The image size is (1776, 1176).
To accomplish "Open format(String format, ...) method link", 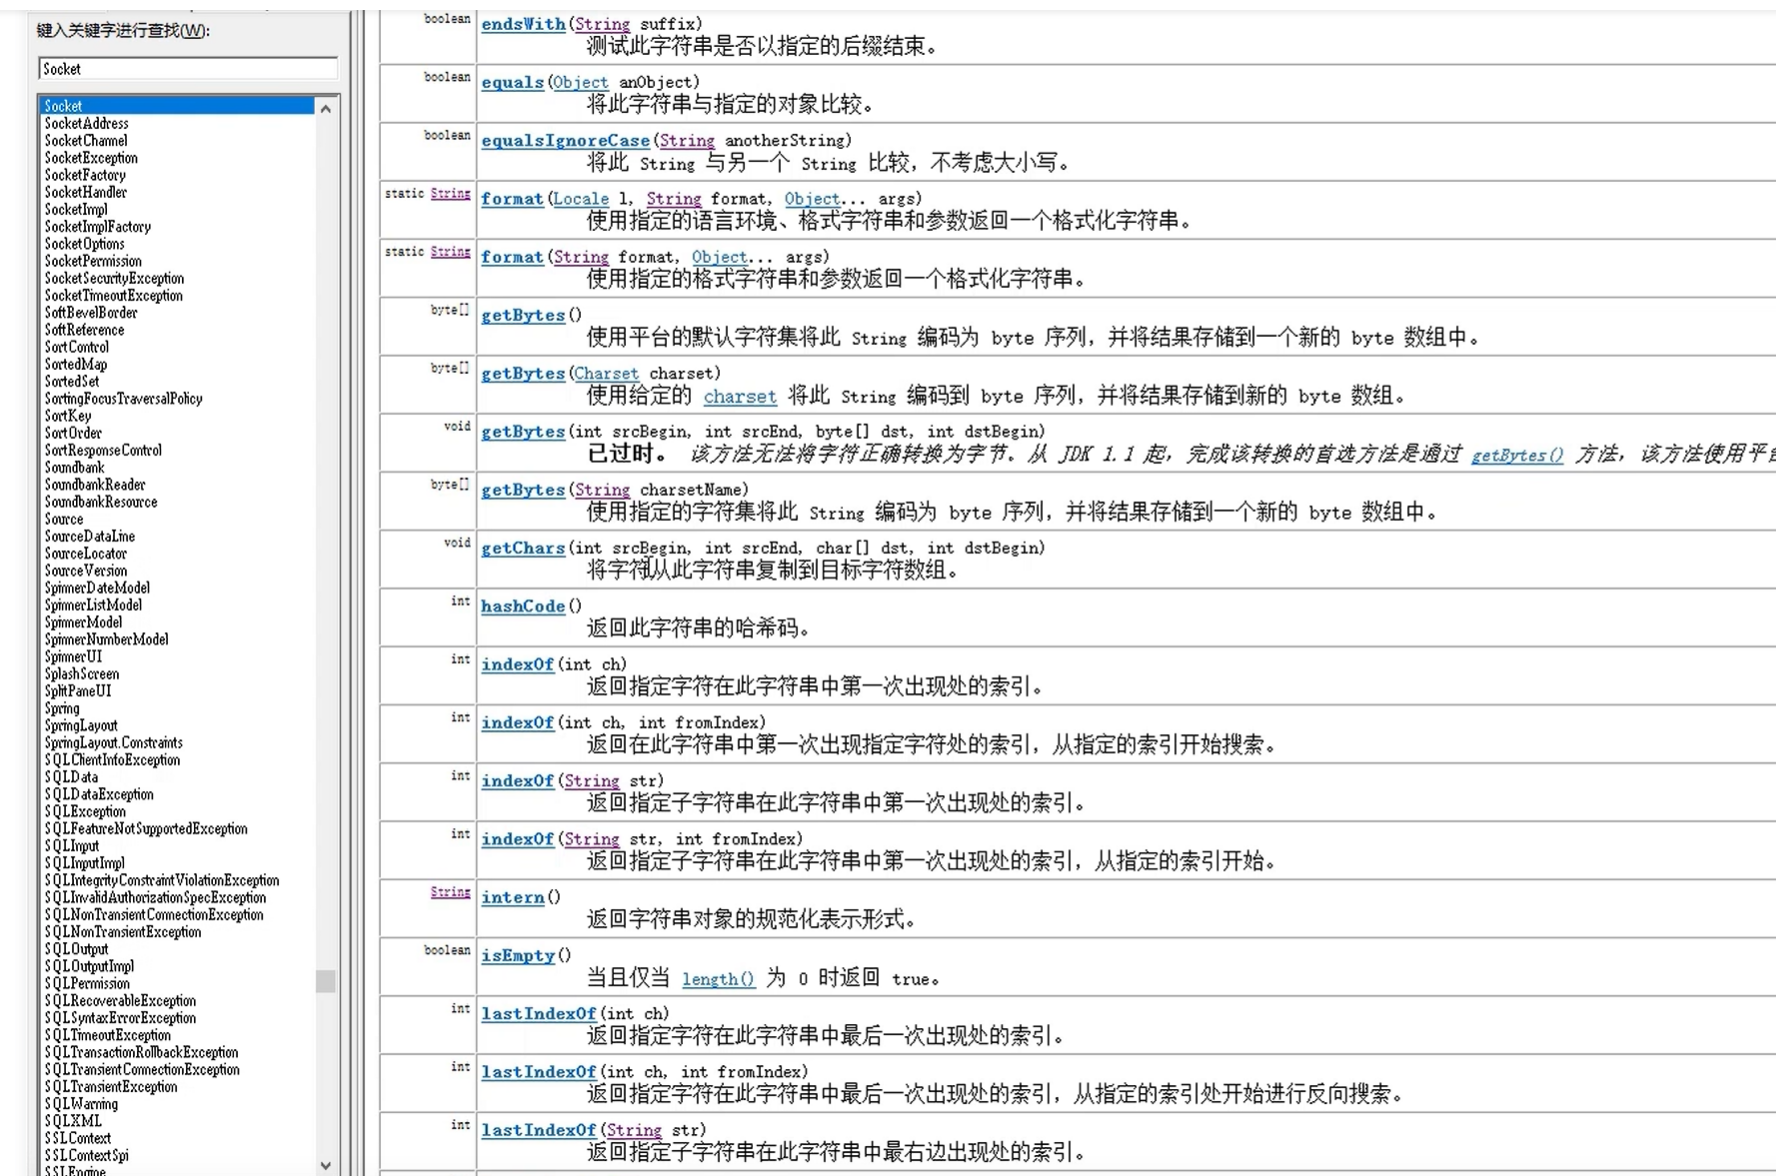I will click(x=512, y=256).
